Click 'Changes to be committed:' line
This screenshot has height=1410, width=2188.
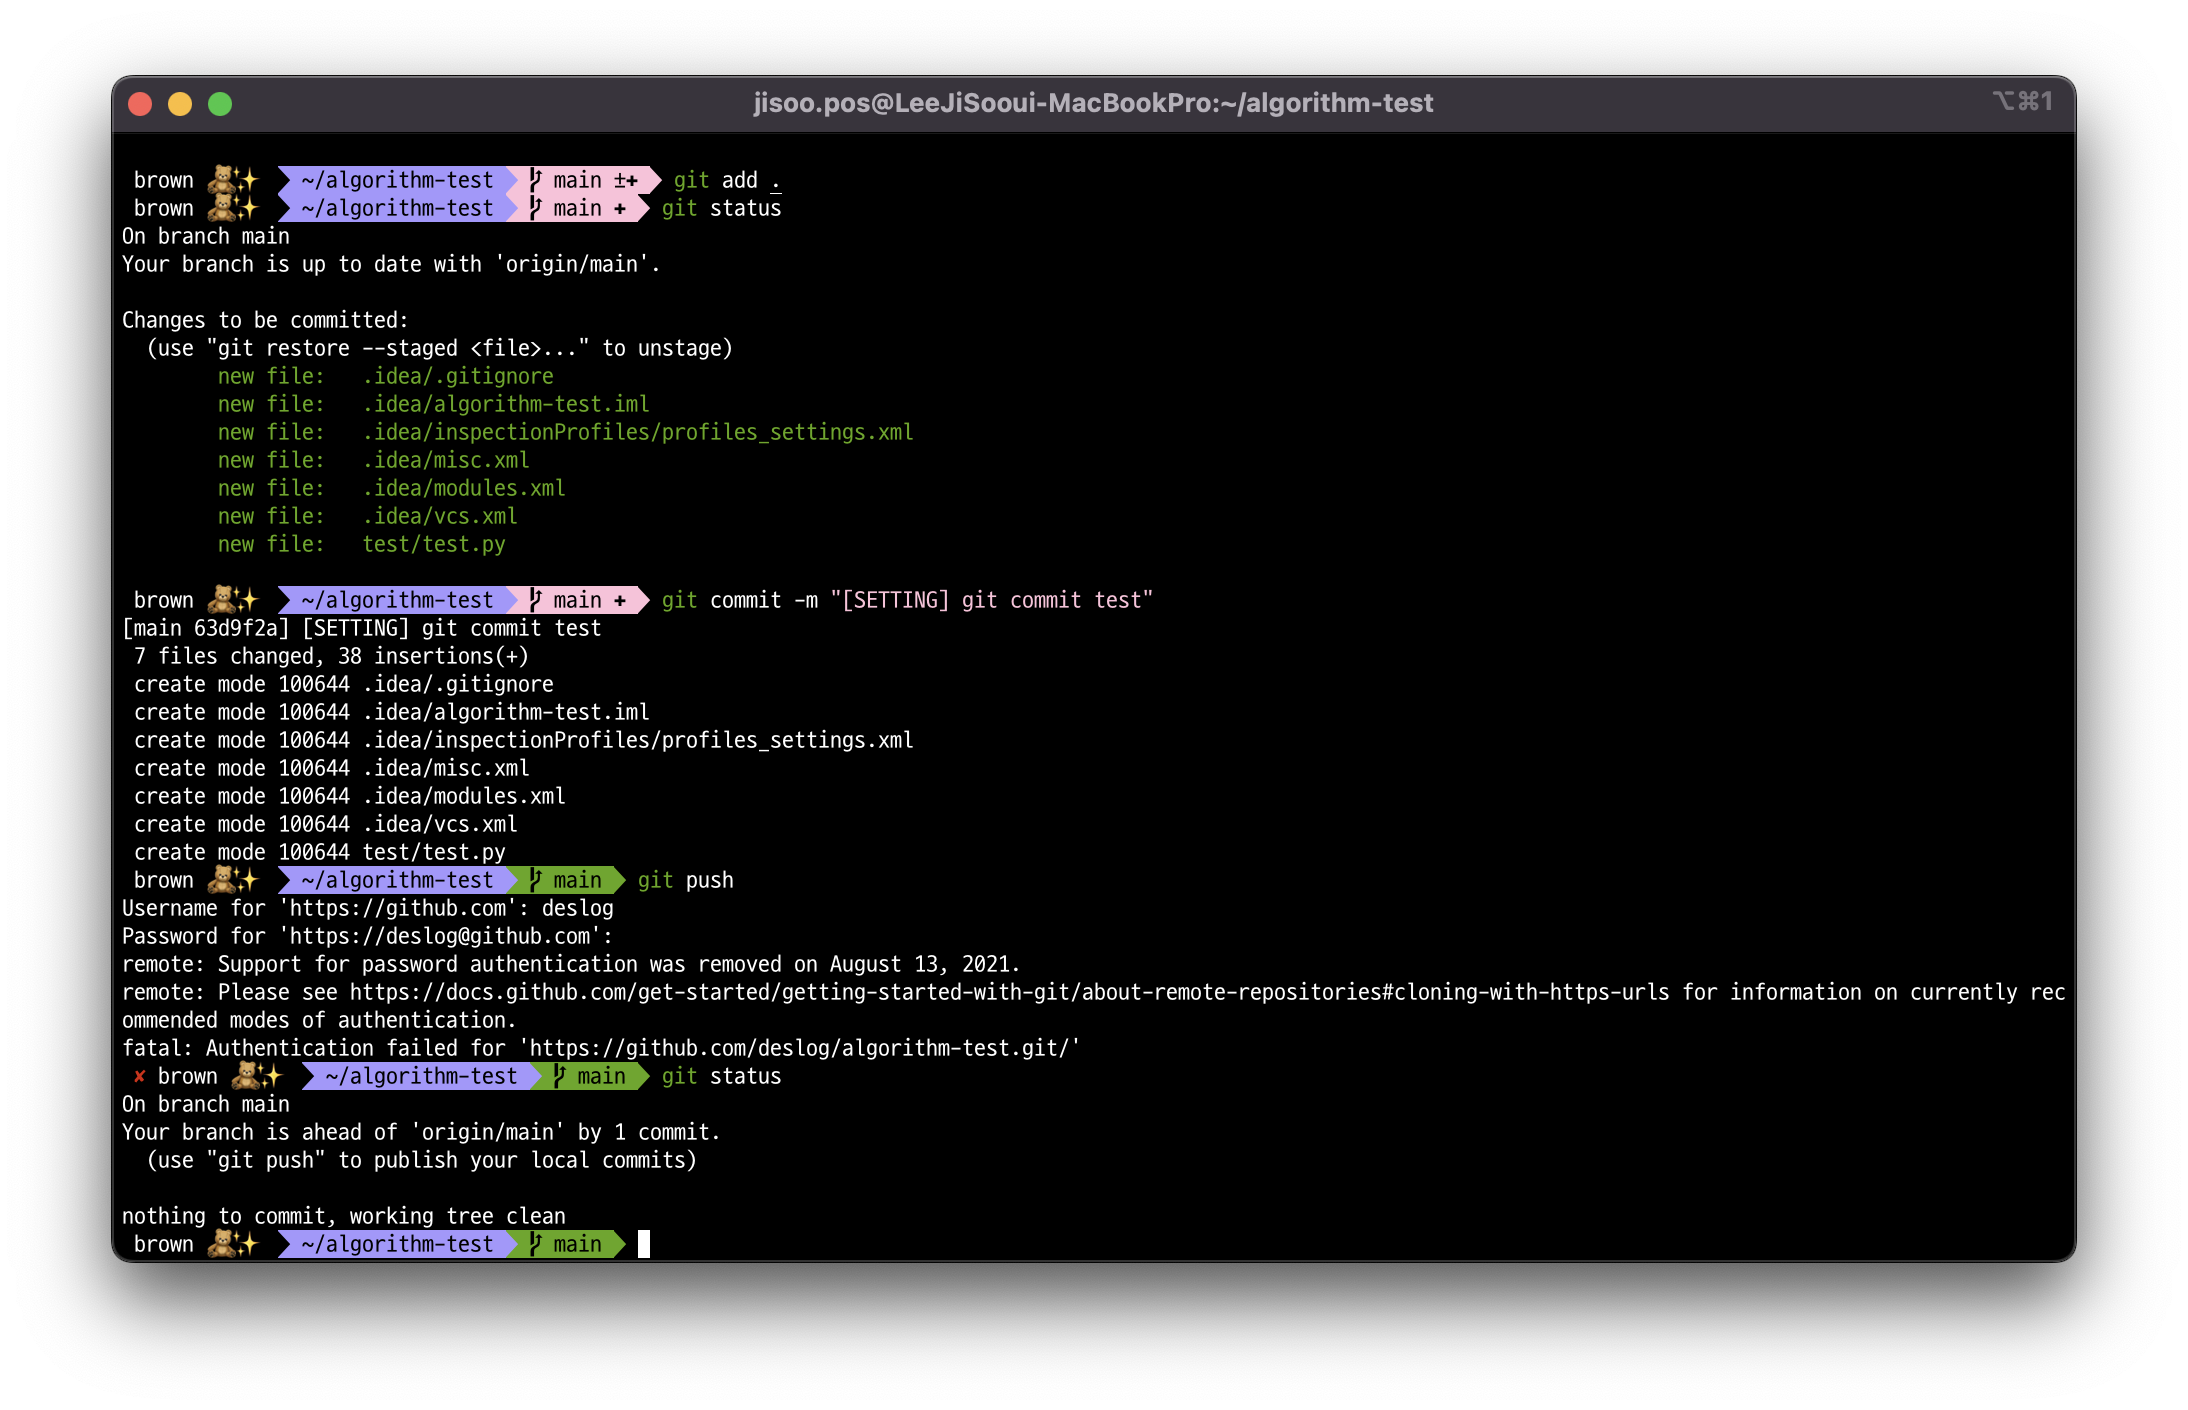(265, 320)
